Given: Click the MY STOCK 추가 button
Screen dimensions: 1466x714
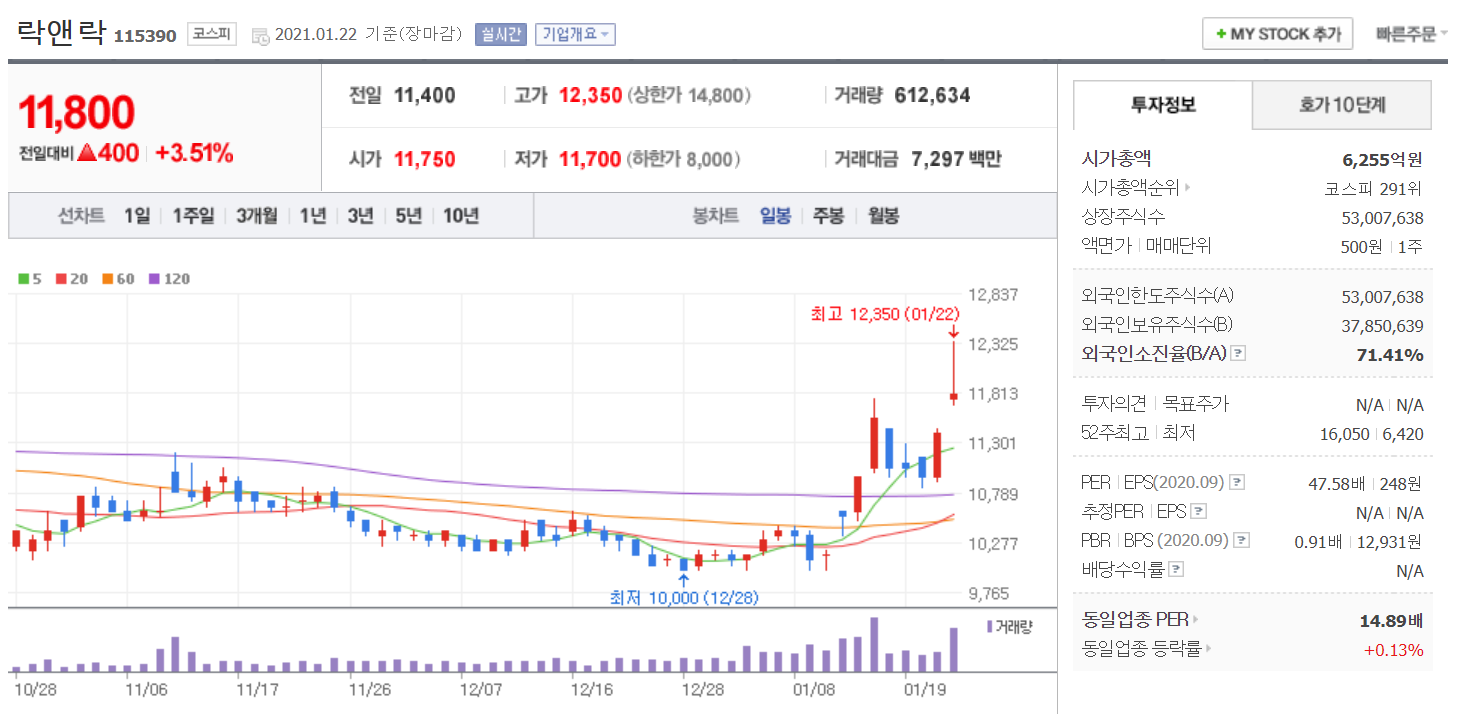Looking at the screenshot, I should pyautogui.click(x=1277, y=34).
